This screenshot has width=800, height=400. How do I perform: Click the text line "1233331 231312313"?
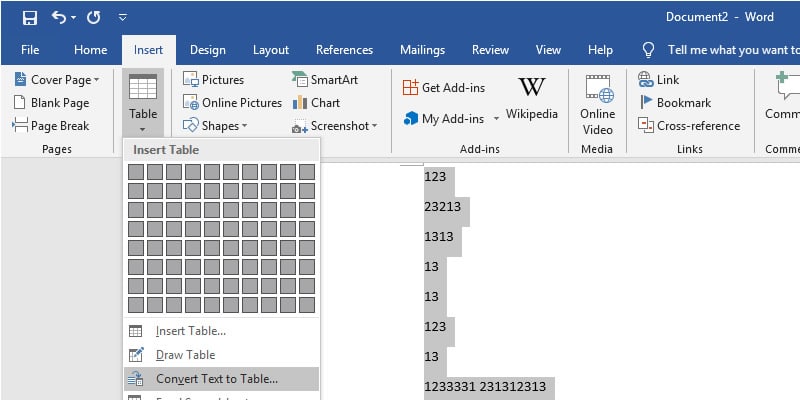[x=485, y=387]
